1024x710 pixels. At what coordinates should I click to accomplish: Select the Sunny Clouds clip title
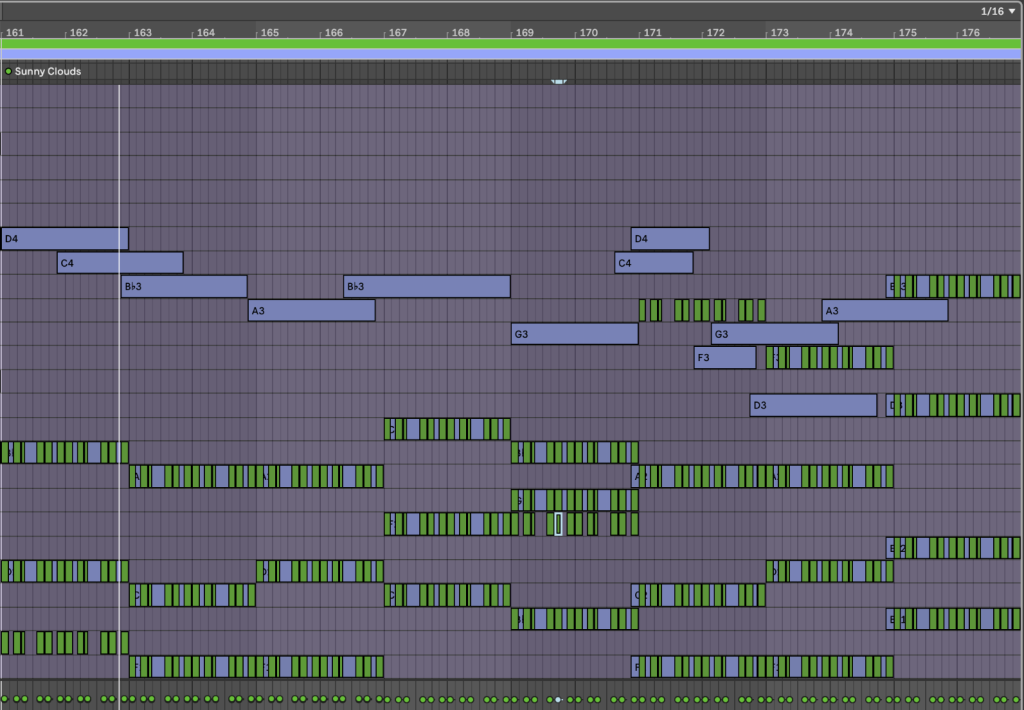(x=48, y=72)
